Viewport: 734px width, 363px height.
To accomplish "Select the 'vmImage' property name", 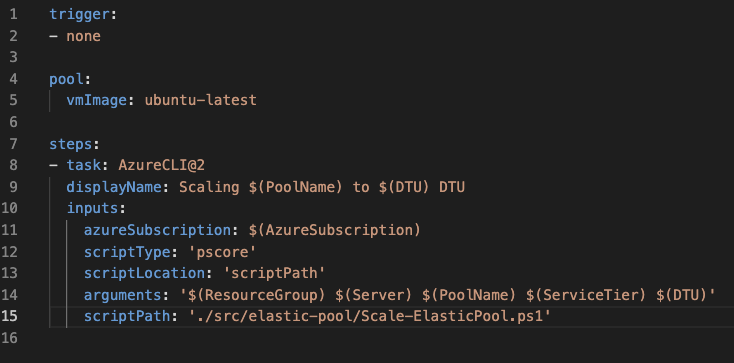I will (x=96, y=100).
